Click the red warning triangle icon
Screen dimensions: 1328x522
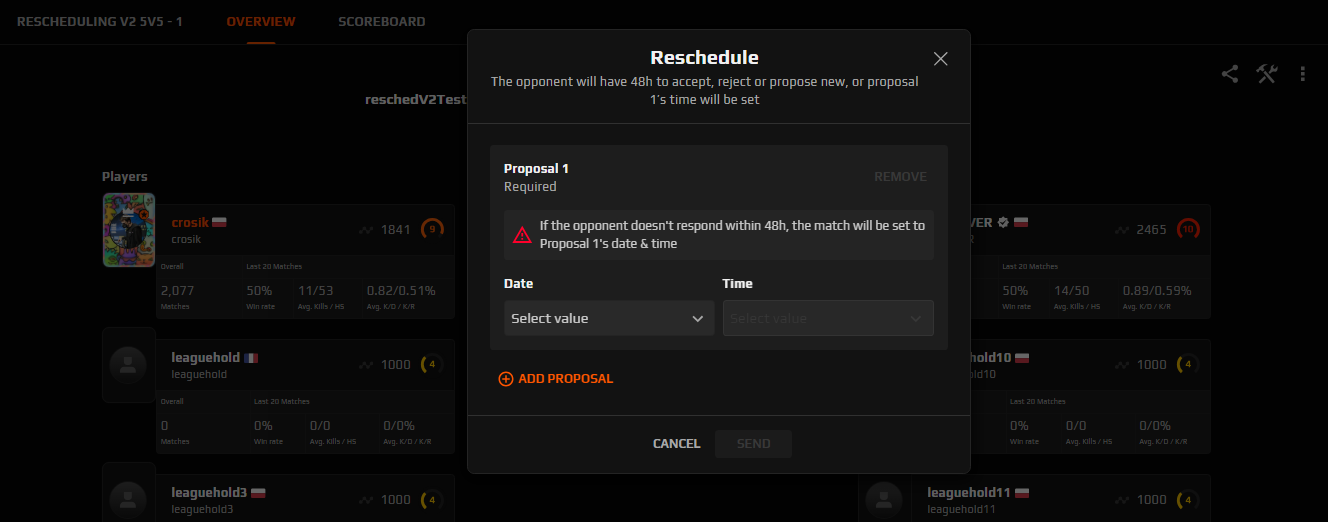tap(522, 235)
